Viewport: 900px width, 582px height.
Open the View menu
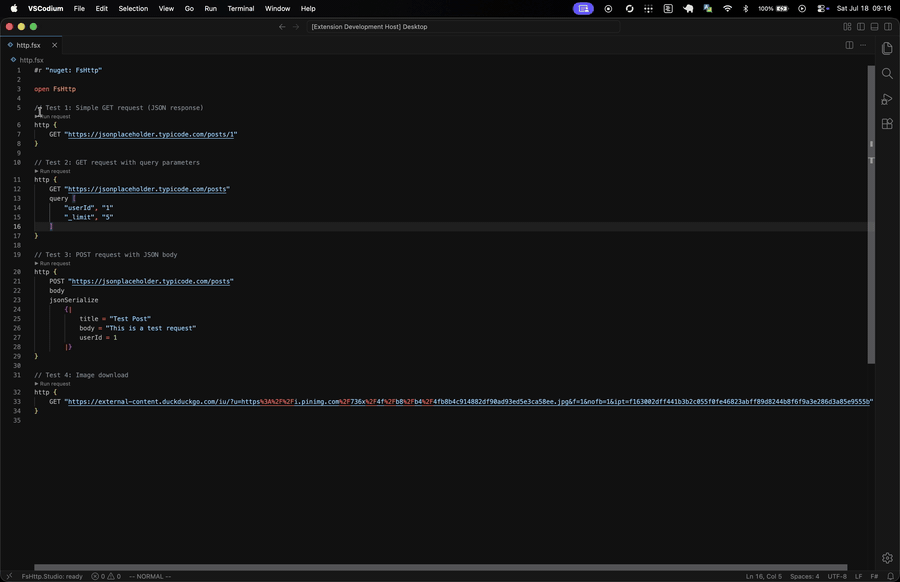[166, 9]
